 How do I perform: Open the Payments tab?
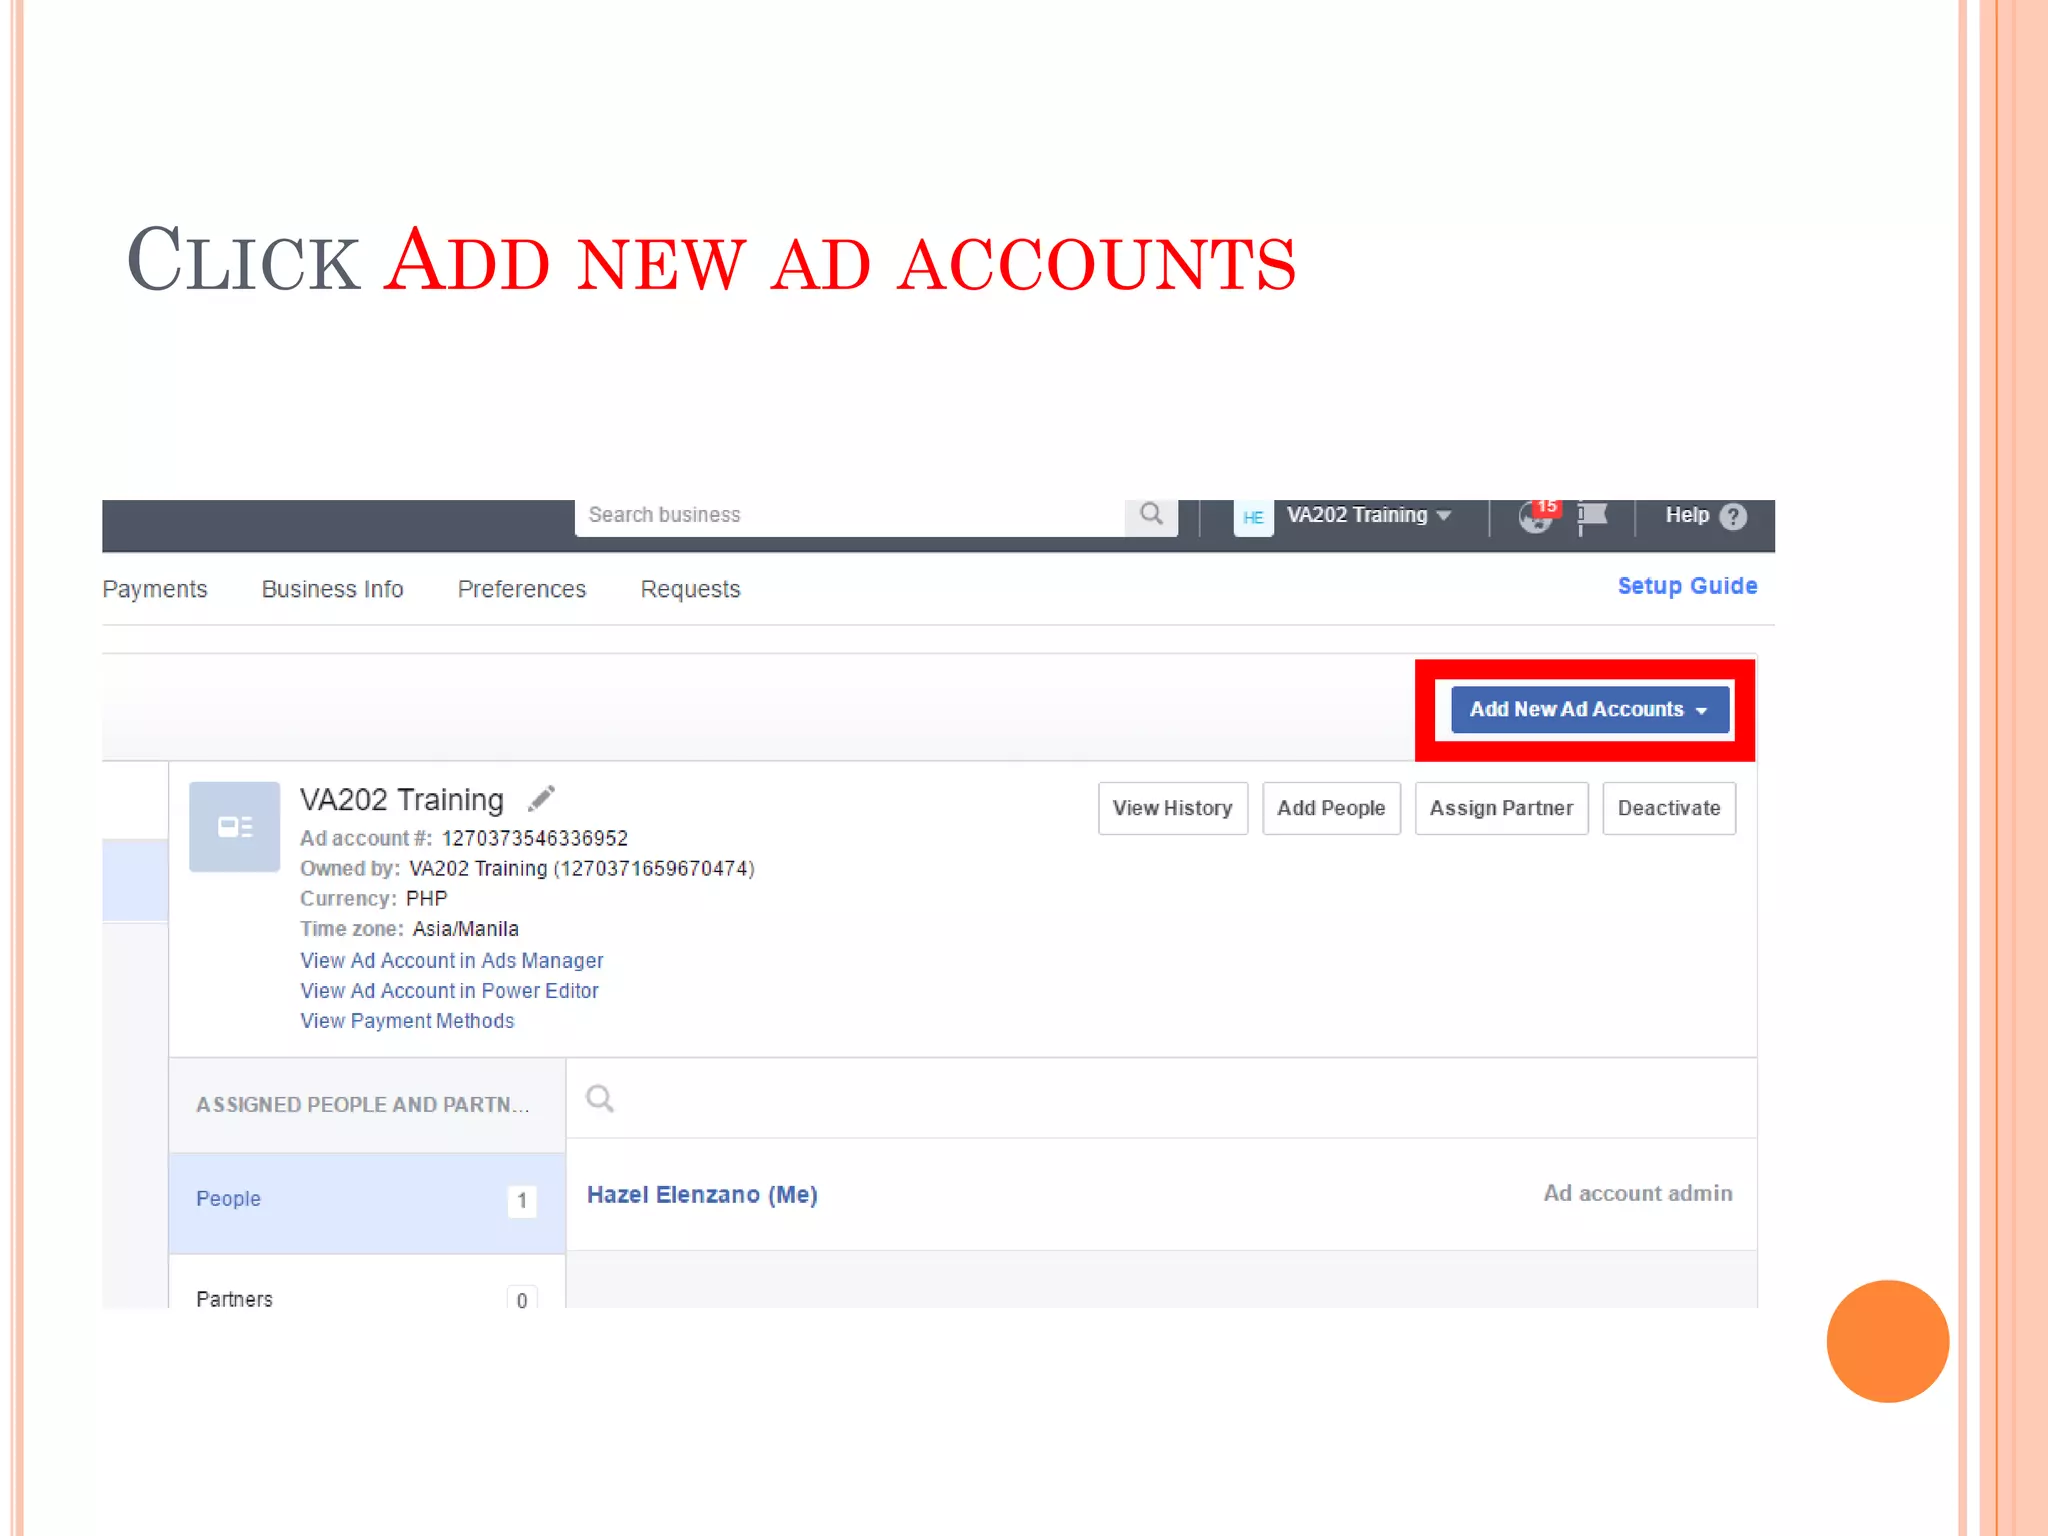click(155, 589)
